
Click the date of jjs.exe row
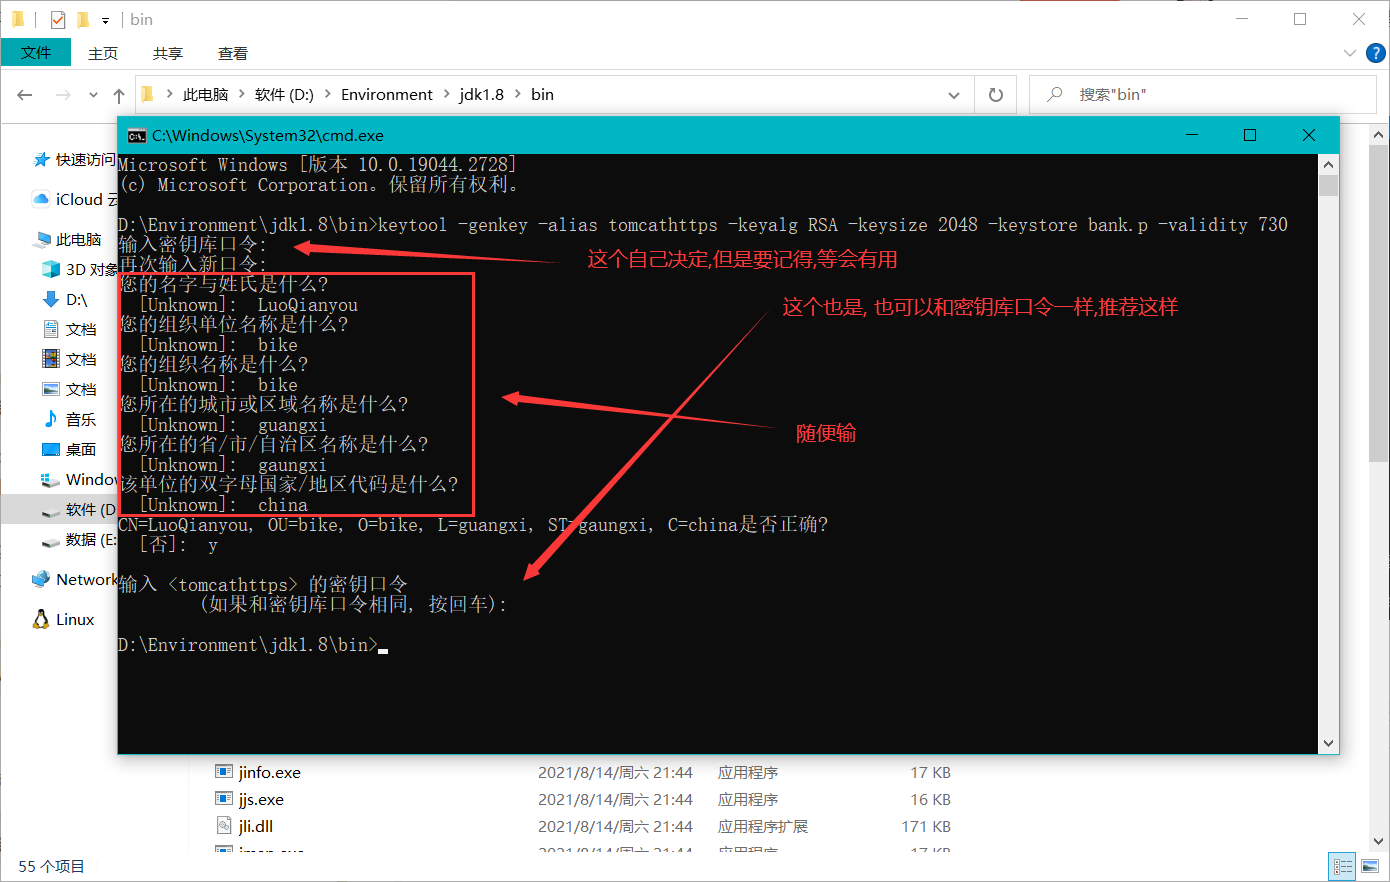point(615,800)
